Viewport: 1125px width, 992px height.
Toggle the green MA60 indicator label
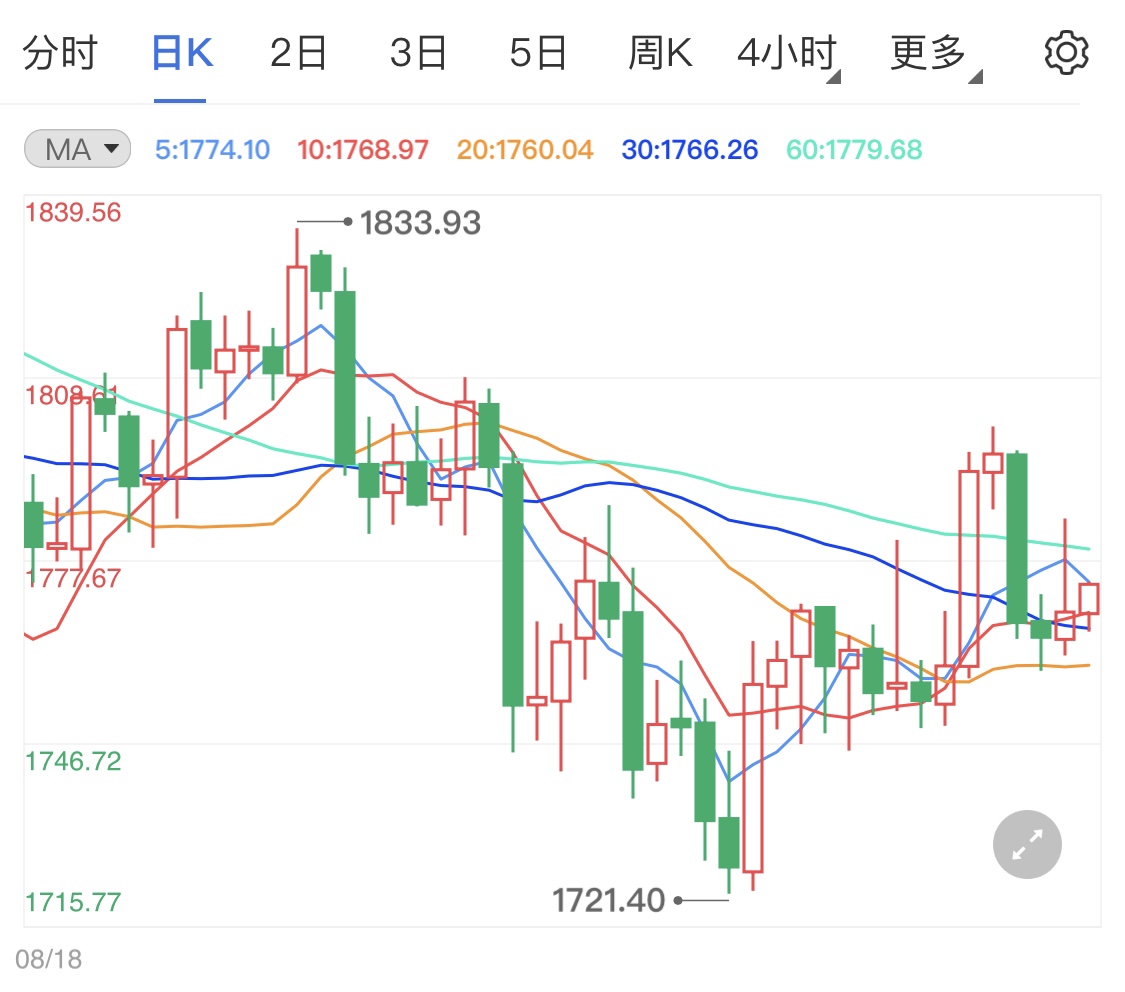click(853, 147)
